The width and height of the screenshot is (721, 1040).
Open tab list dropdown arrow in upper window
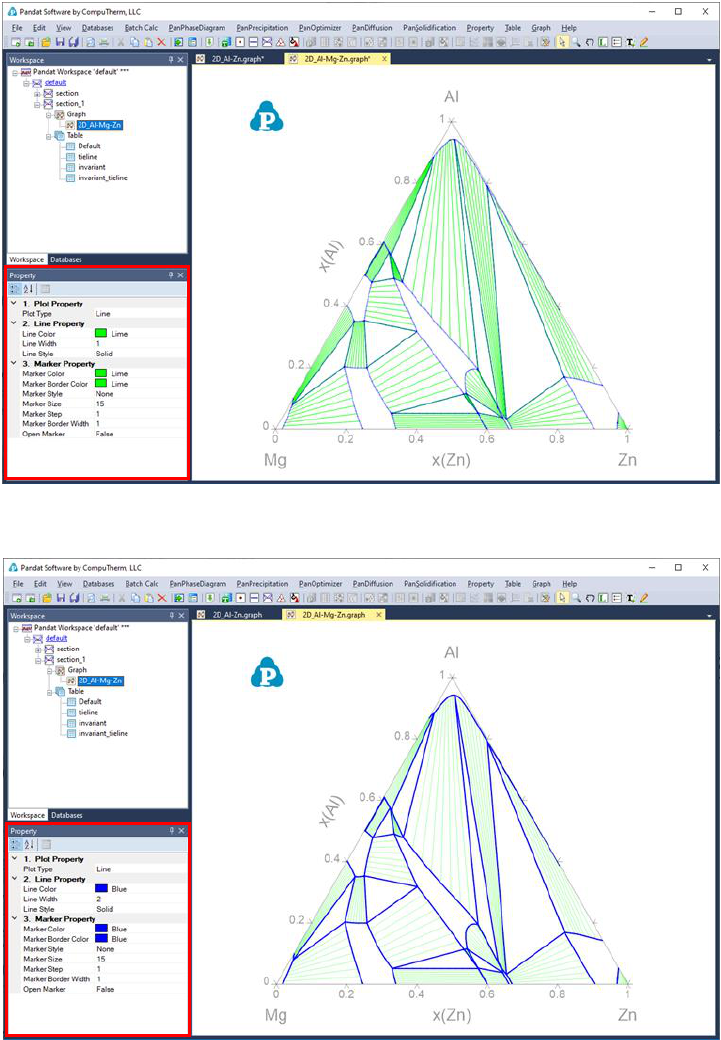pos(710,60)
